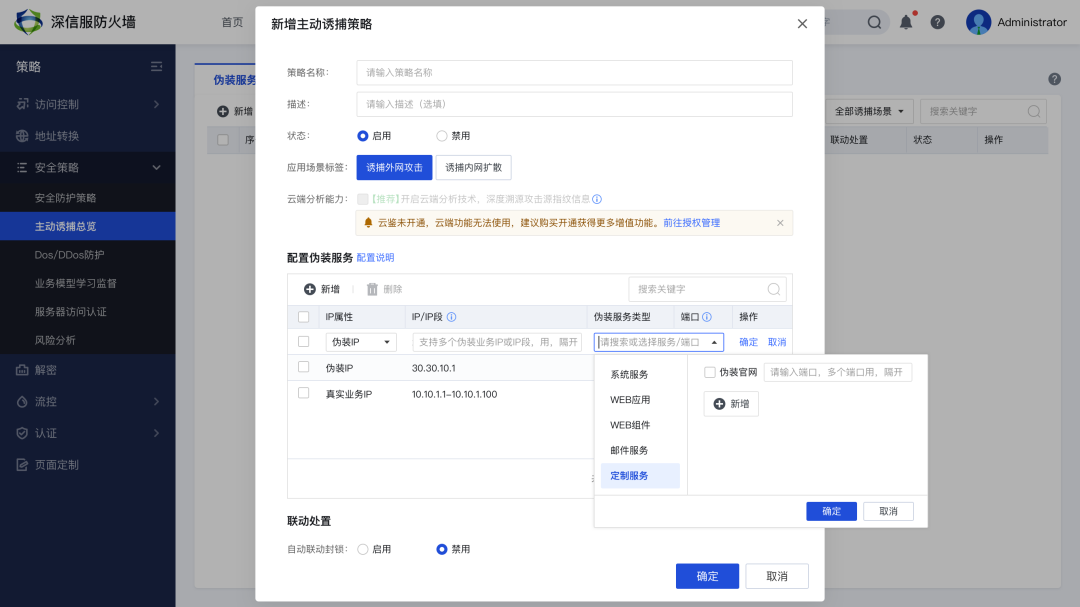Image resolution: width=1080 pixels, height=607 pixels.
Task: Choose WEB应用 from the service category list
Action: pyautogui.click(x=630, y=400)
